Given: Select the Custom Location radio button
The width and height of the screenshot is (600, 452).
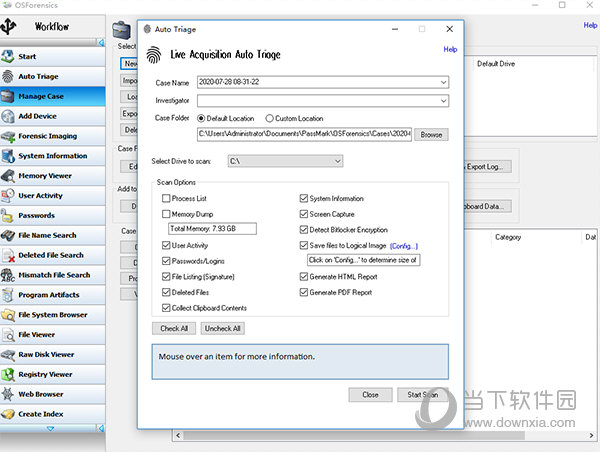Looking at the screenshot, I should 269,119.
